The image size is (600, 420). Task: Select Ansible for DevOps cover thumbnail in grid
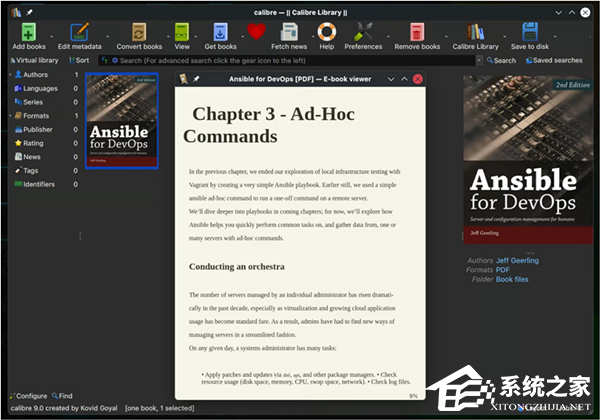122,120
